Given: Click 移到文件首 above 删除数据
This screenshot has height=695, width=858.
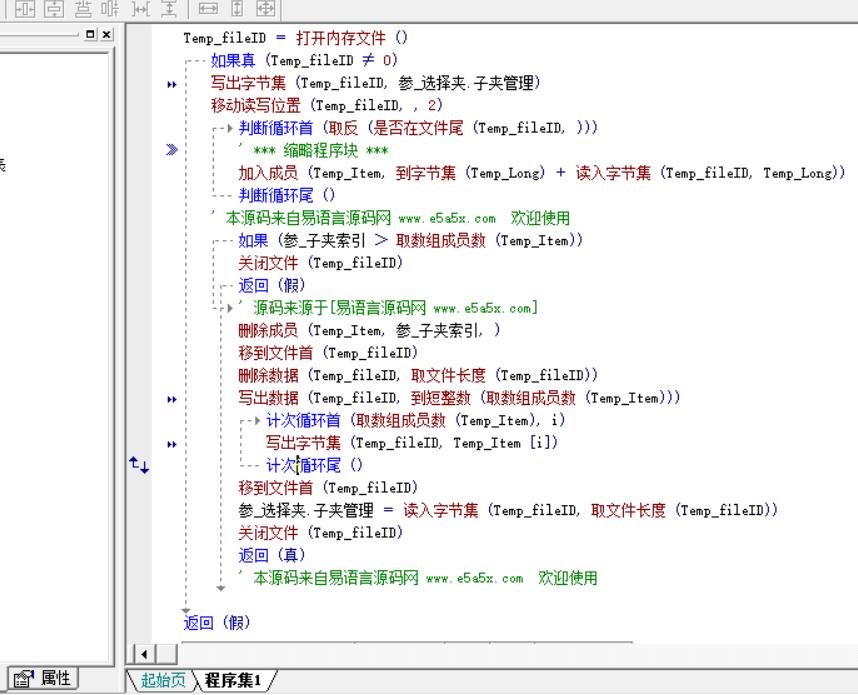Looking at the screenshot, I should [276, 353].
